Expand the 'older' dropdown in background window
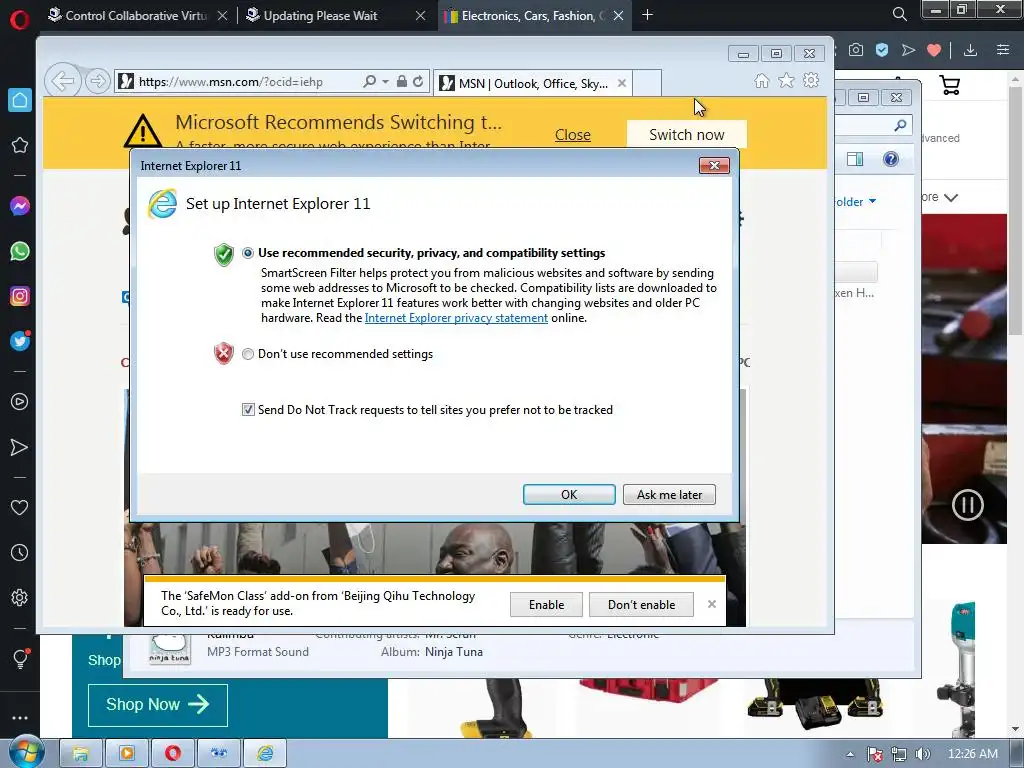This screenshot has width=1024, height=768. 856,202
